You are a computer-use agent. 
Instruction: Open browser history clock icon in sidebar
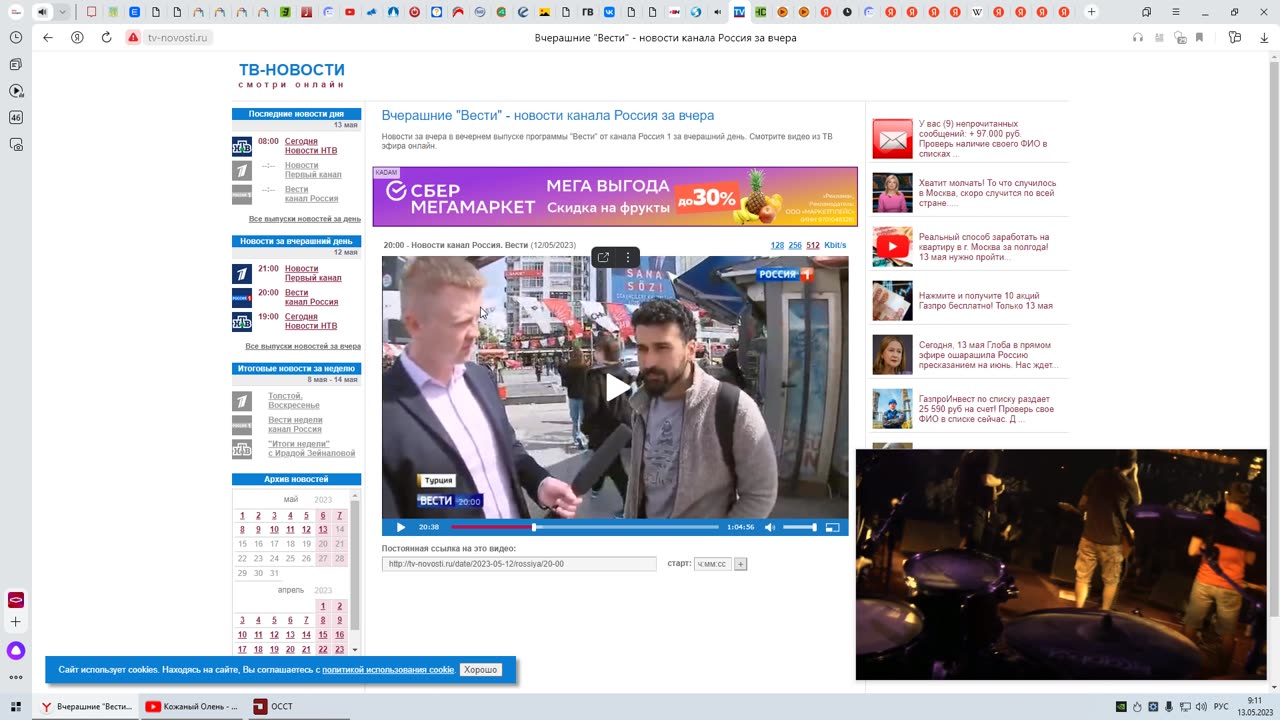coord(16,37)
